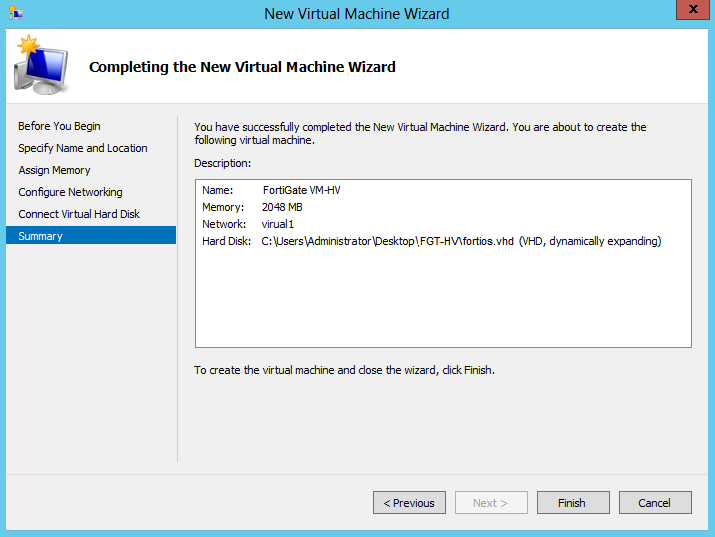Jump to the Assign Memory step
715x537 pixels.
pos(54,170)
